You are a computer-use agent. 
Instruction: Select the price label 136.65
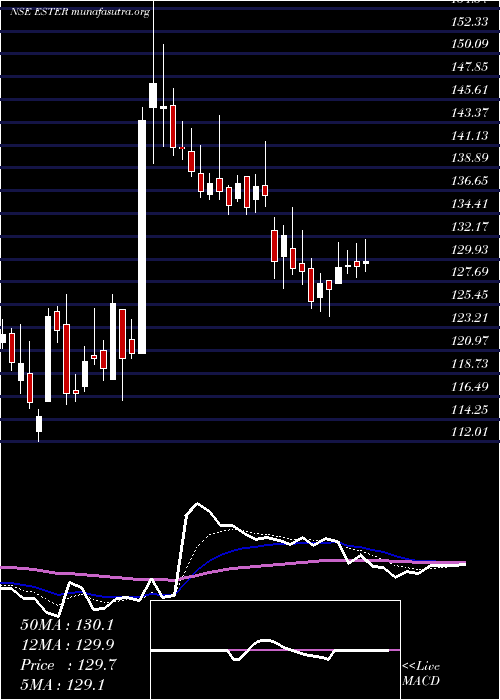[469, 181]
